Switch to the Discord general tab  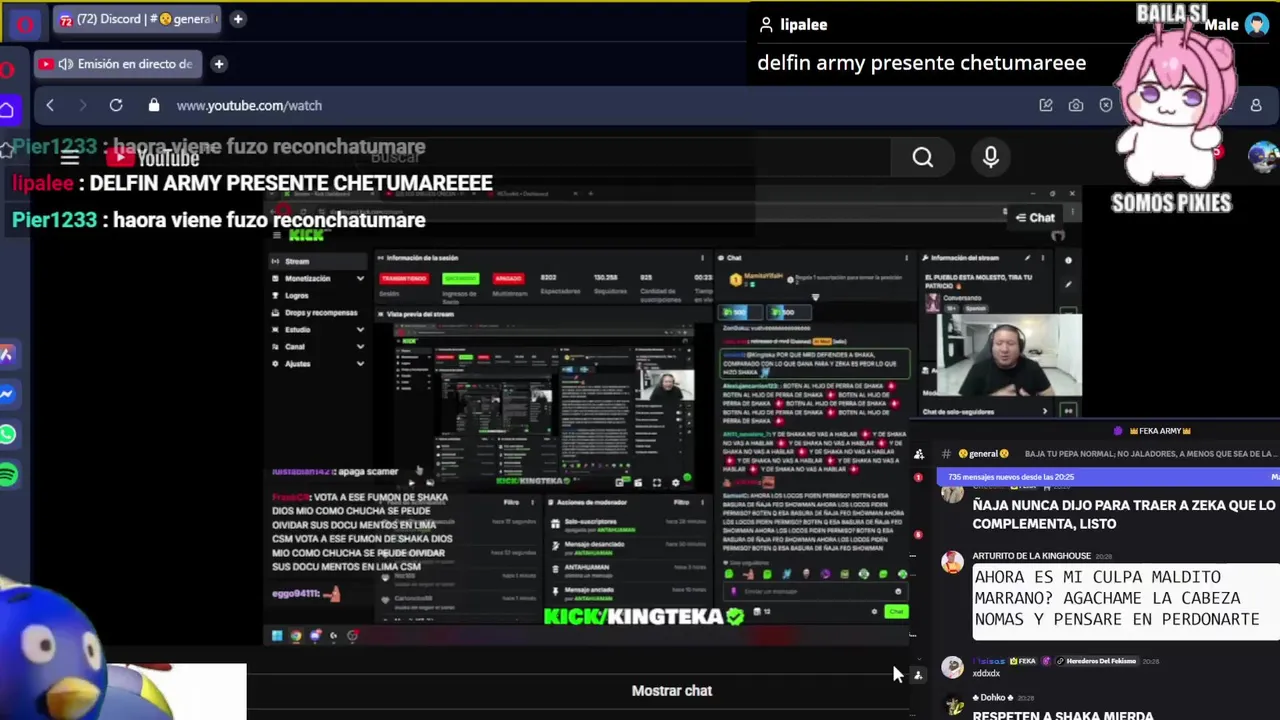[x=136, y=19]
